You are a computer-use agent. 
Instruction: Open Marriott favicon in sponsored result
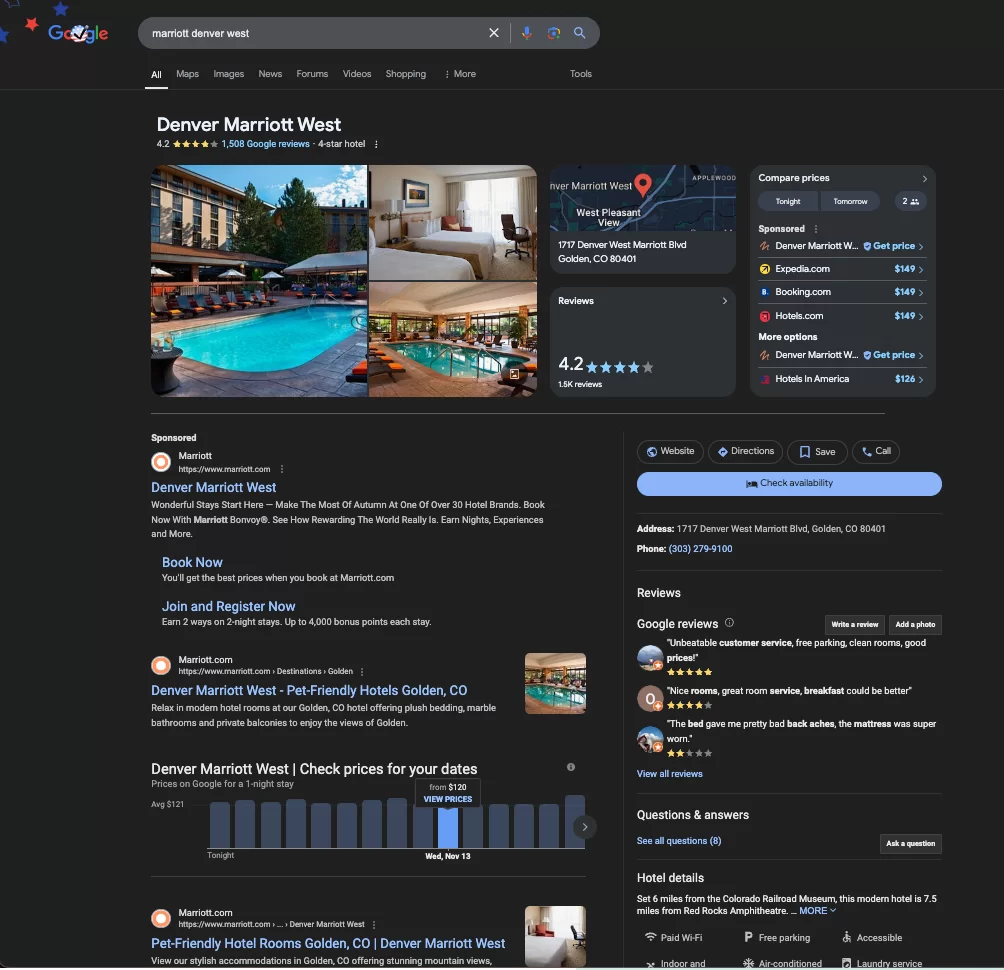pos(161,462)
